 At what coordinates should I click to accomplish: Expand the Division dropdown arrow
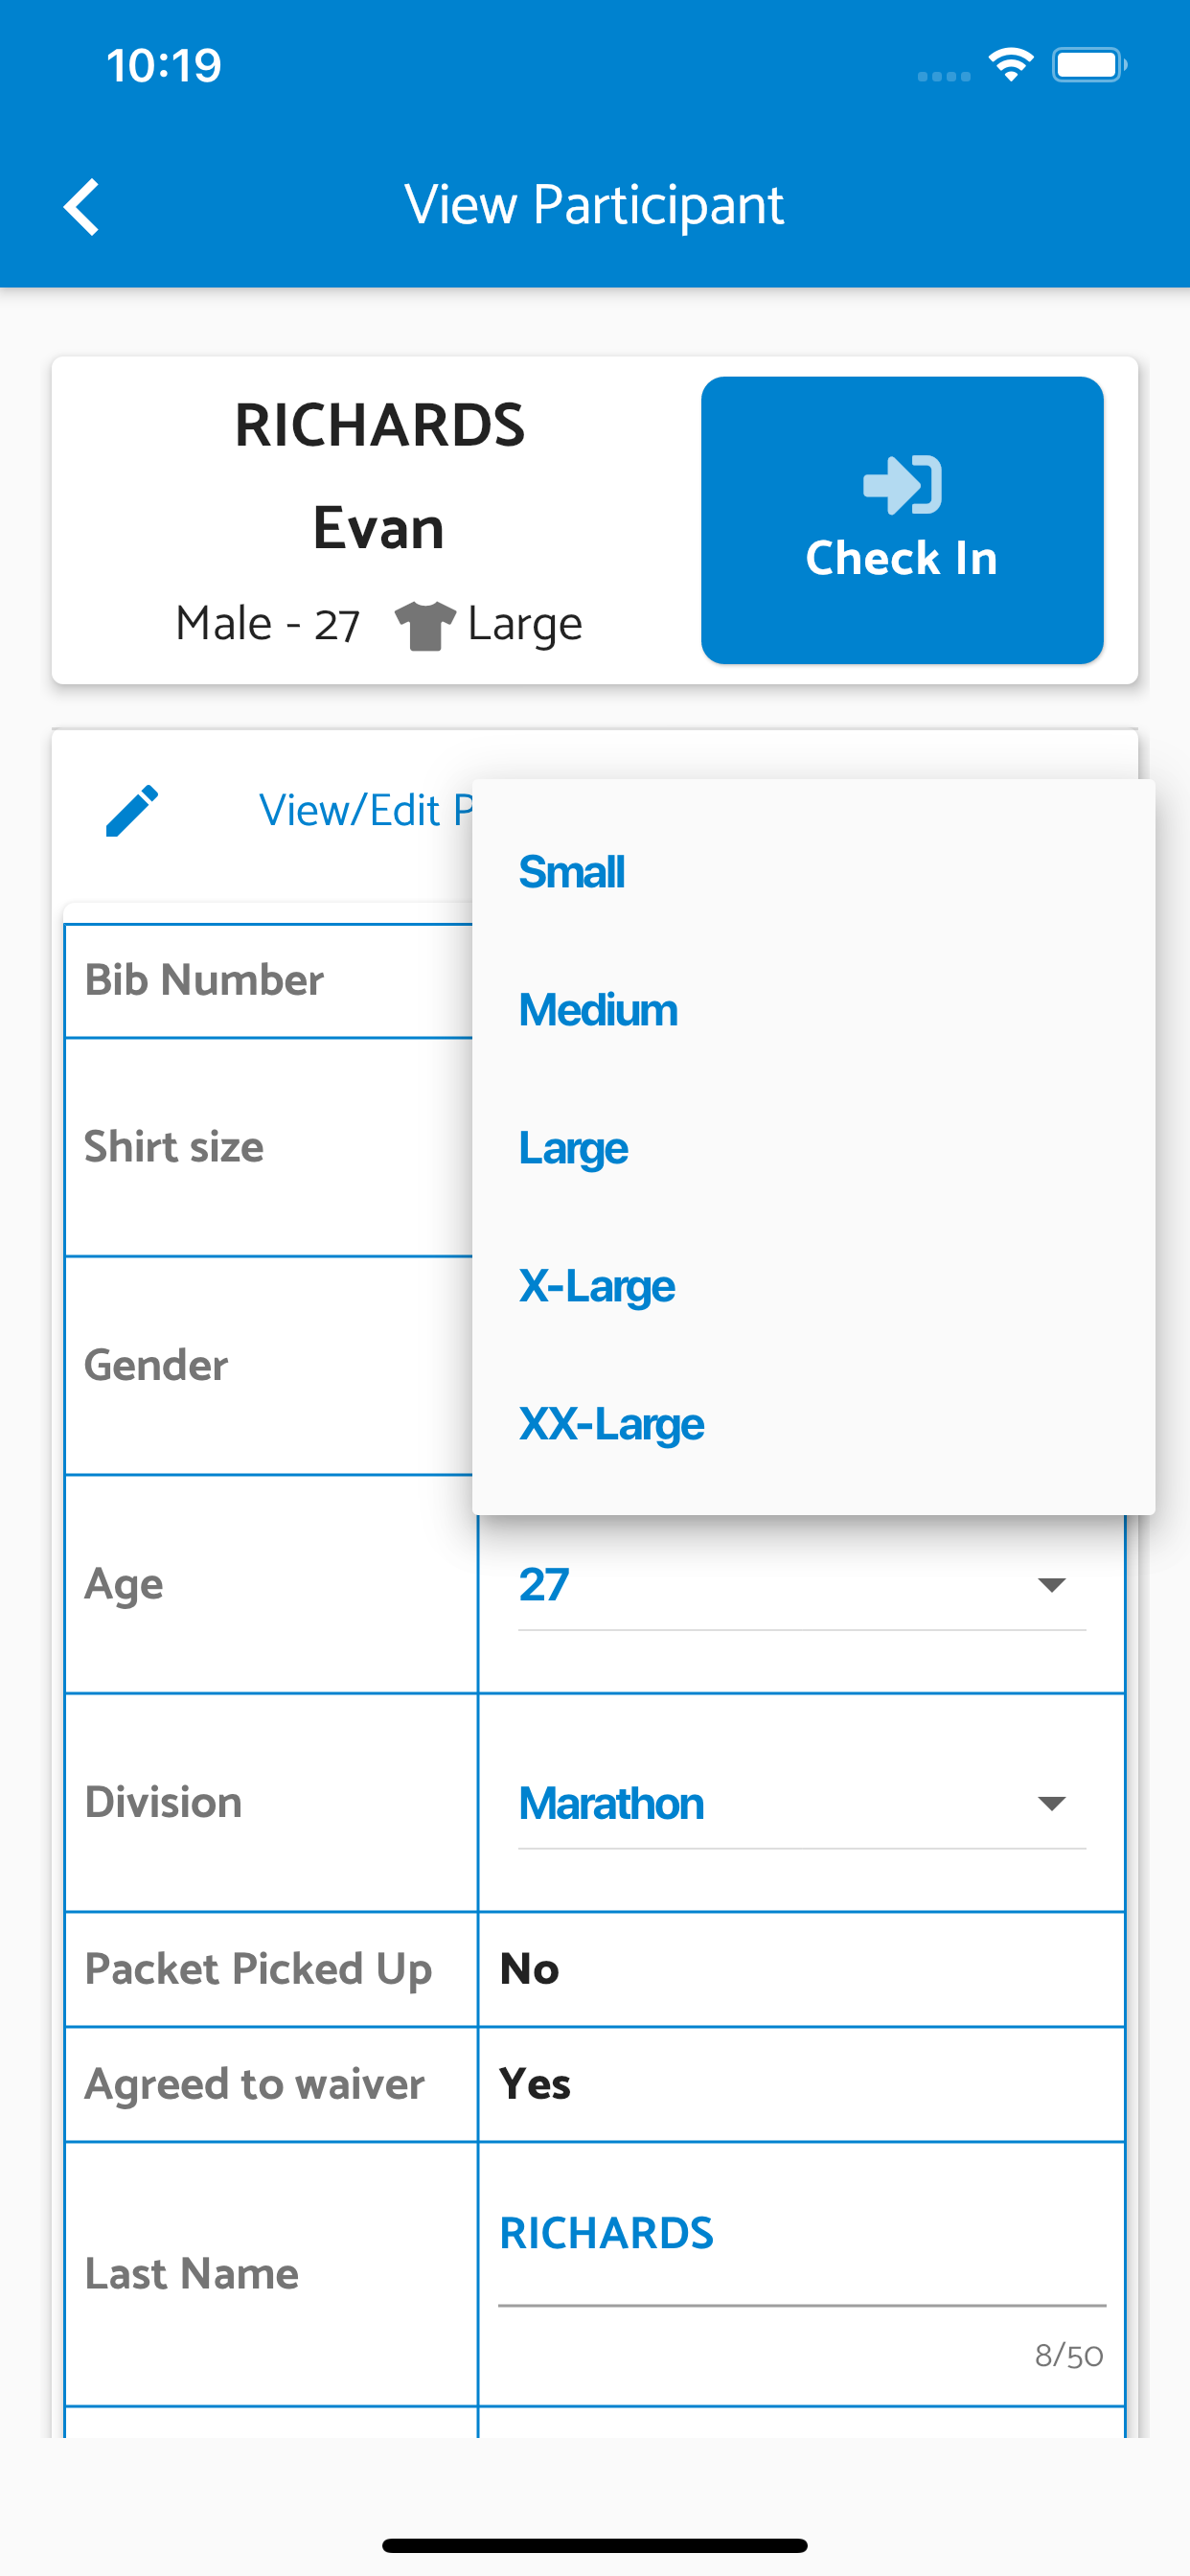pos(1051,1803)
